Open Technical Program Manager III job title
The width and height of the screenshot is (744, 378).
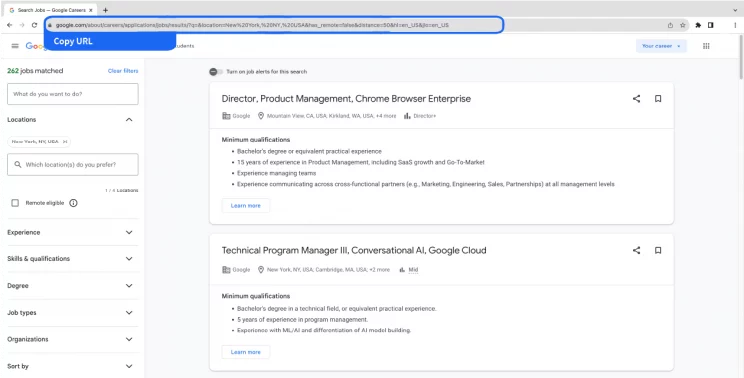pyautogui.click(x=354, y=250)
